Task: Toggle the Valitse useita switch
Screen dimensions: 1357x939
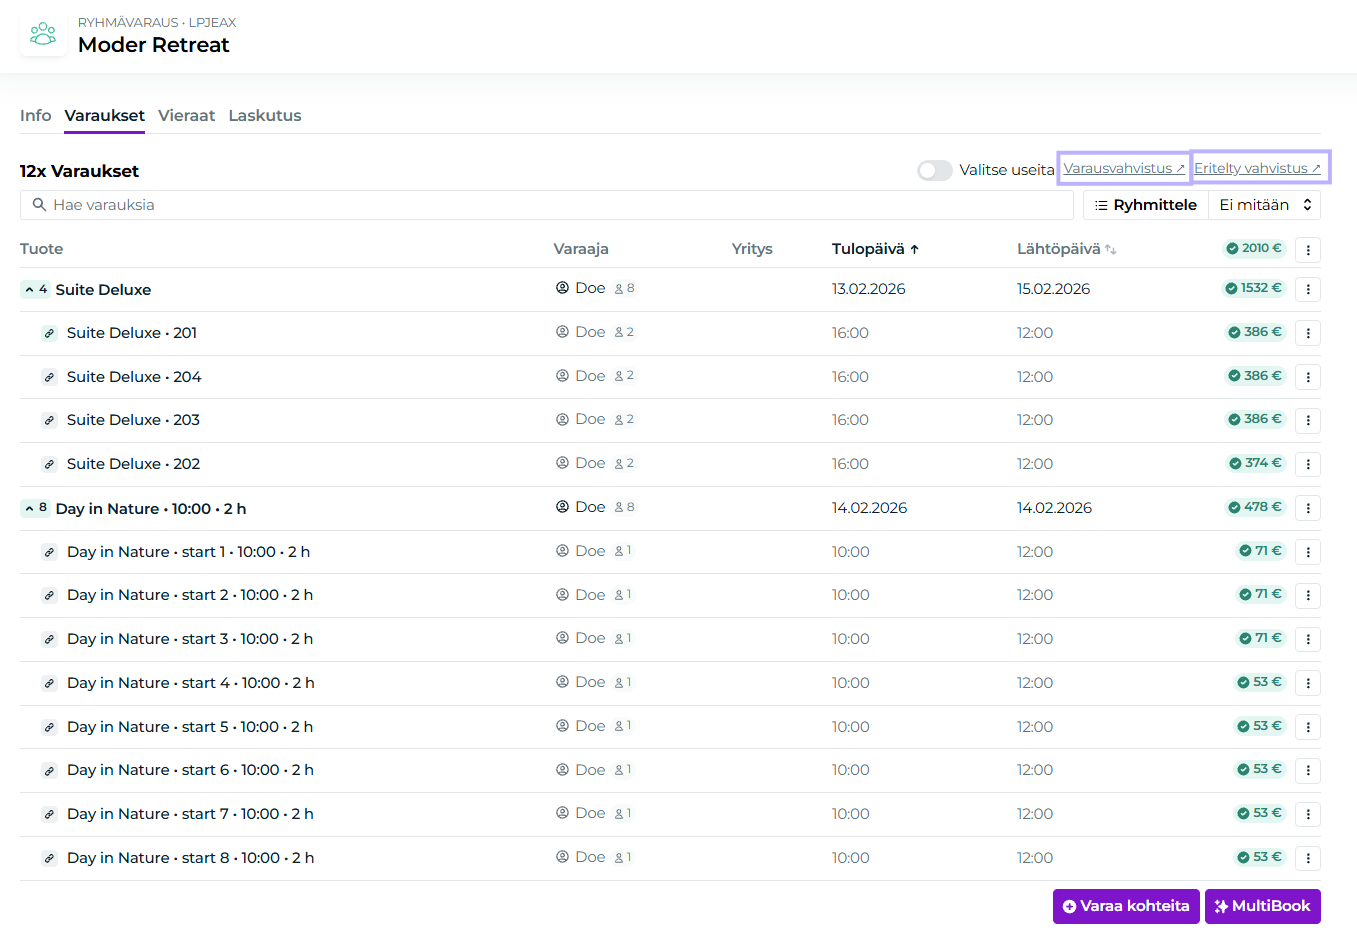Action: click(934, 170)
